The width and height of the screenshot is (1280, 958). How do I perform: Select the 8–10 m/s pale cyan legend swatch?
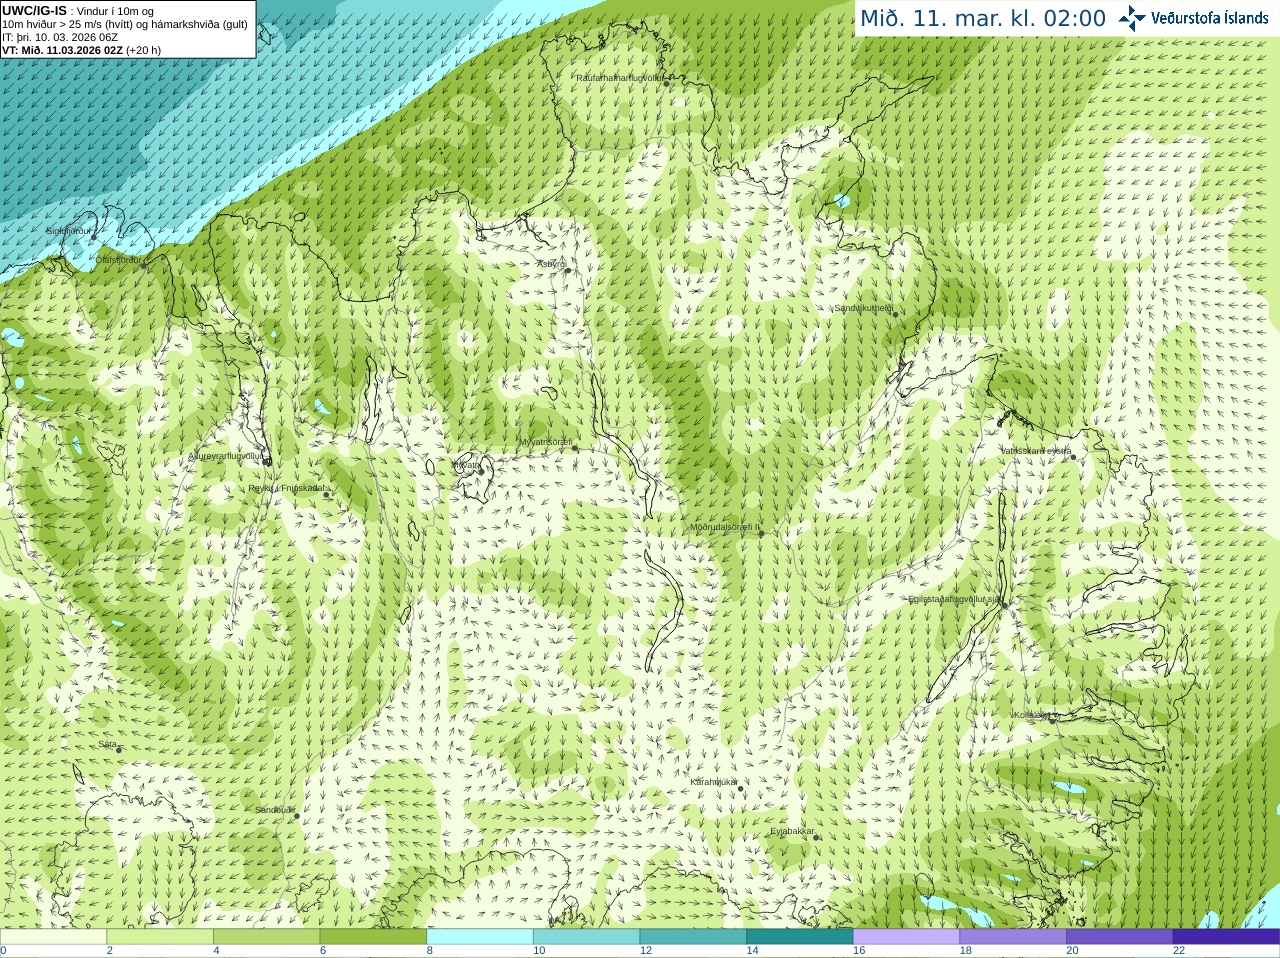pos(480,937)
